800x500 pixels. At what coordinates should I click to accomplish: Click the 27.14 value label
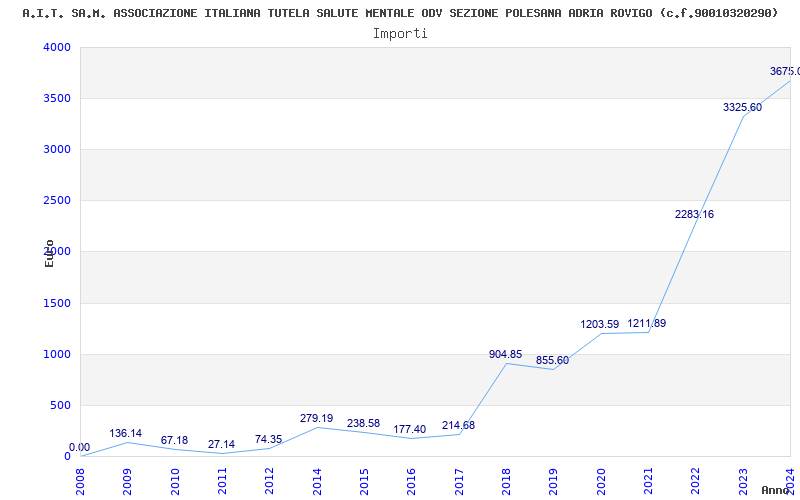220,444
